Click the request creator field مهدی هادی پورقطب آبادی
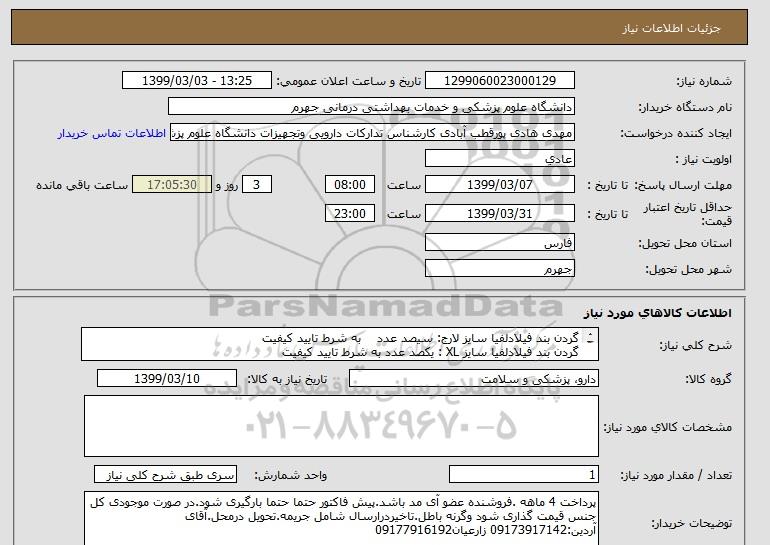This screenshot has height=545, width=770. (372, 133)
